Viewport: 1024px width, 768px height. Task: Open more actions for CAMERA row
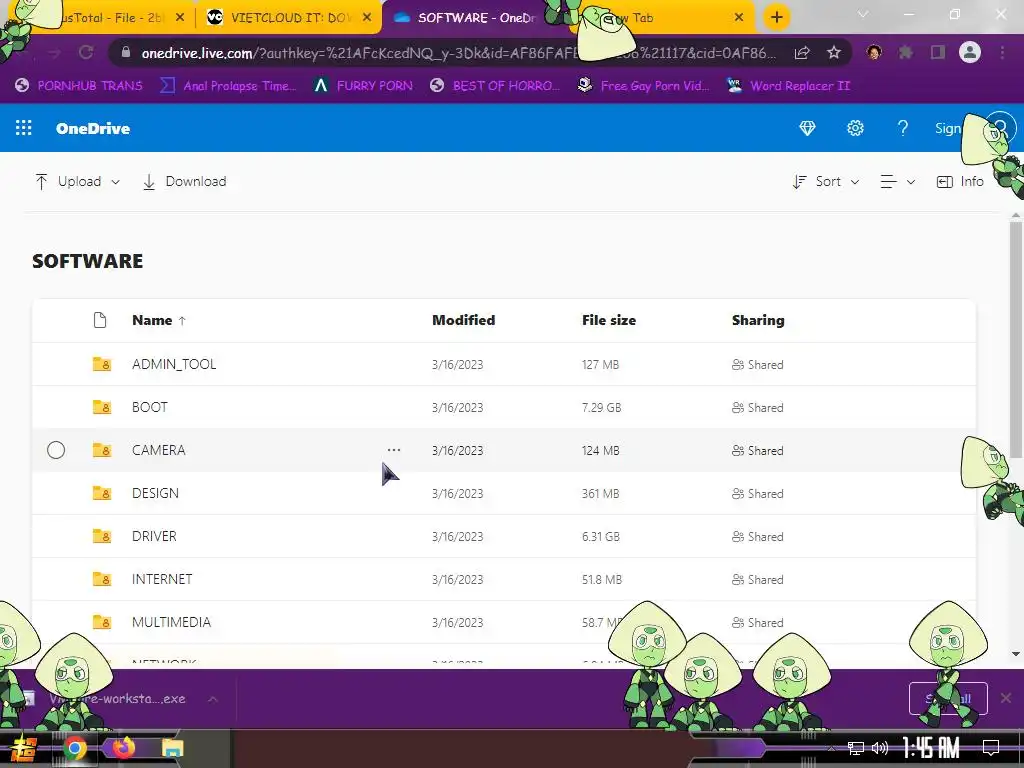(x=394, y=450)
